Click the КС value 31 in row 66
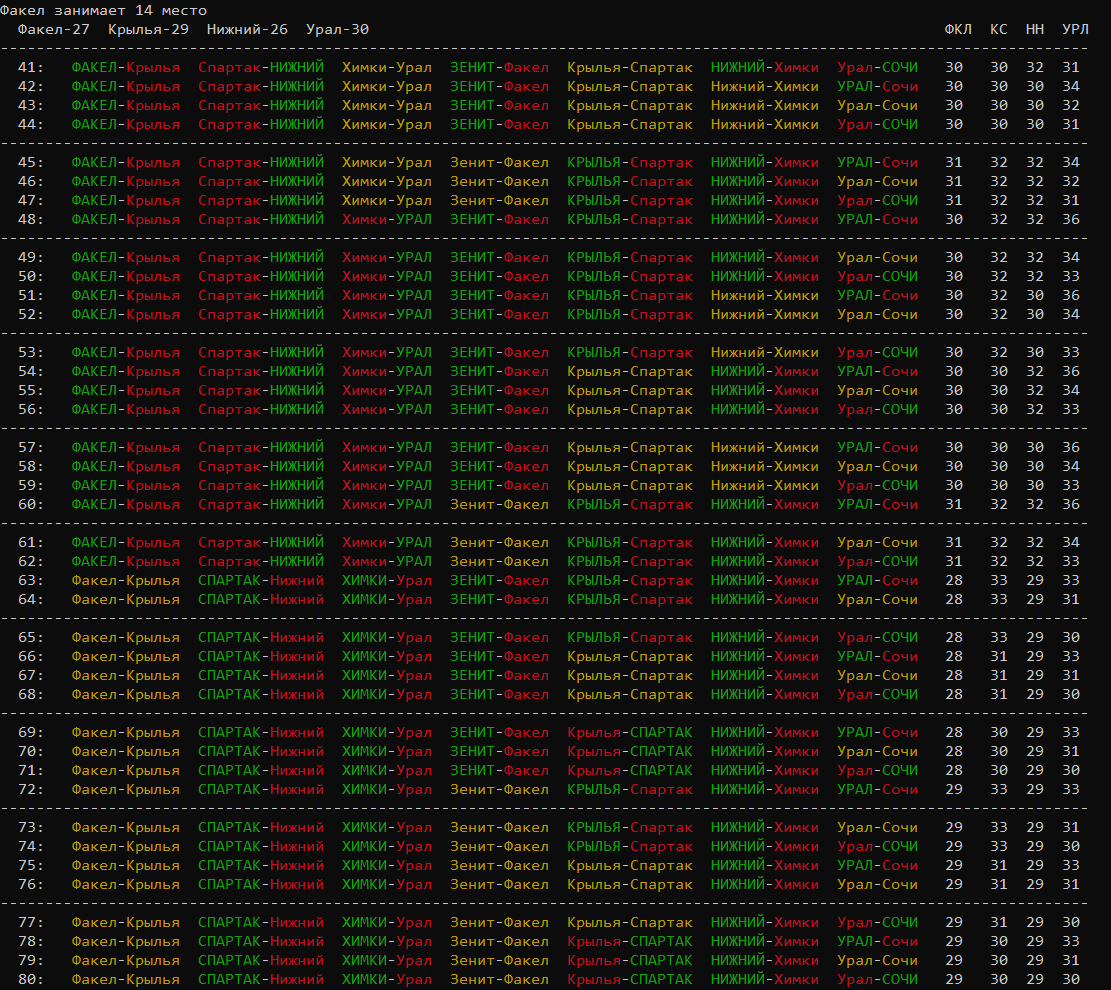The image size is (1111, 990). point(998,656)
